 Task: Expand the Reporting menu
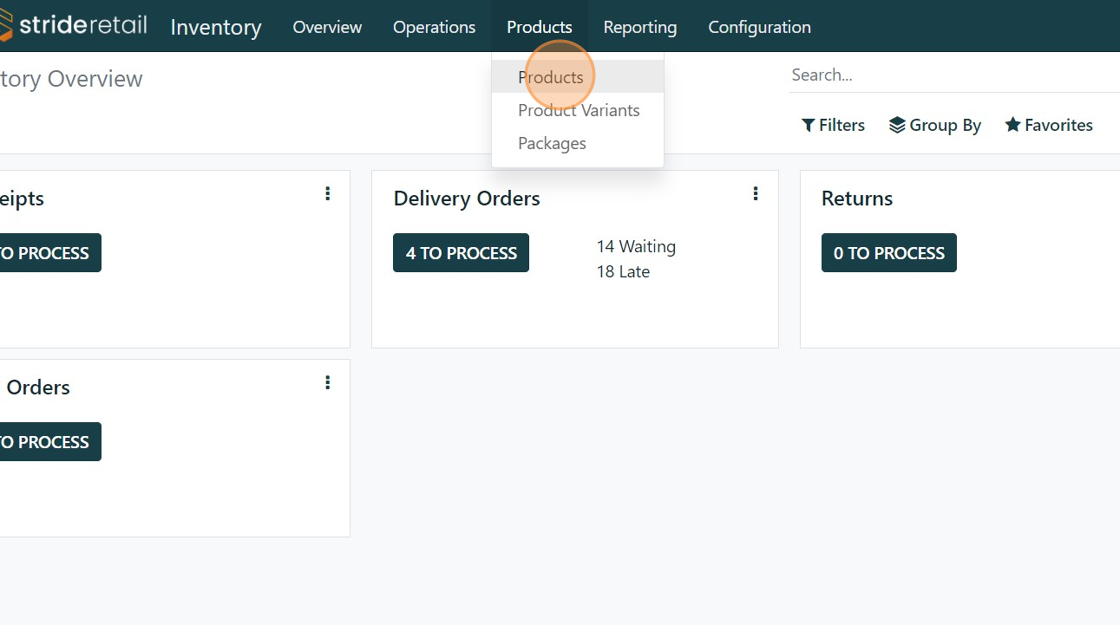tap(640, 27)
